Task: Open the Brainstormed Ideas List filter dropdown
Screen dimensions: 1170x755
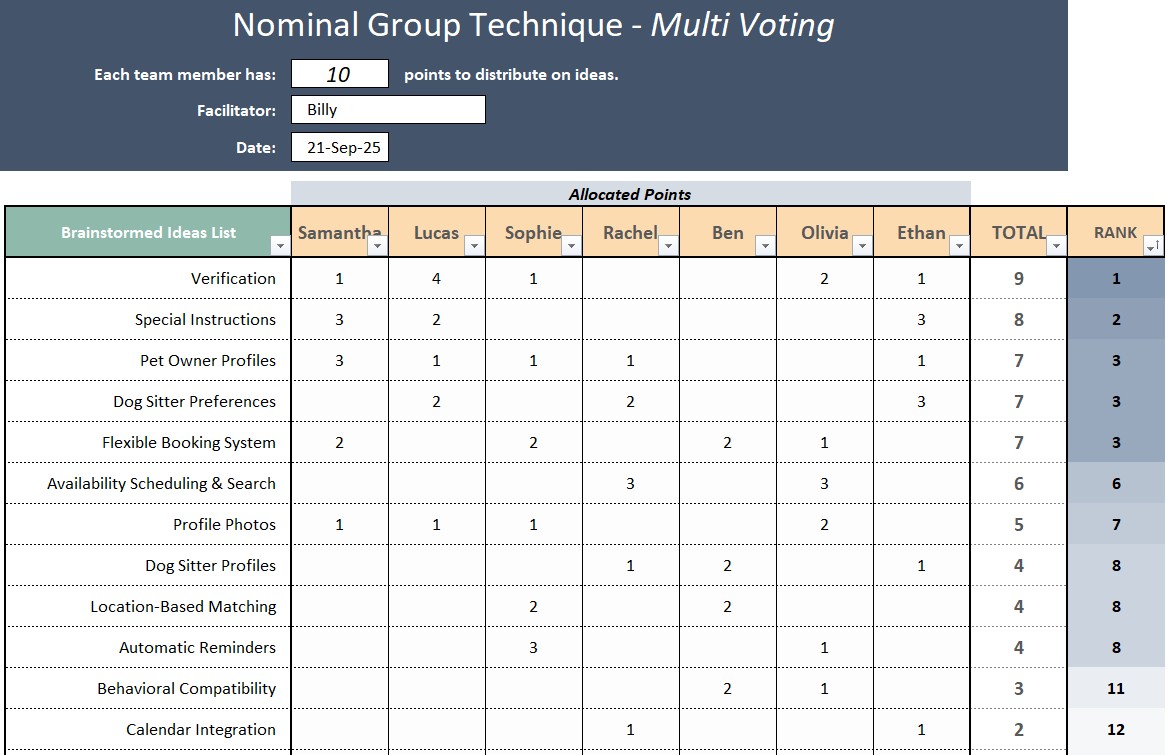Action: point(279,246)
